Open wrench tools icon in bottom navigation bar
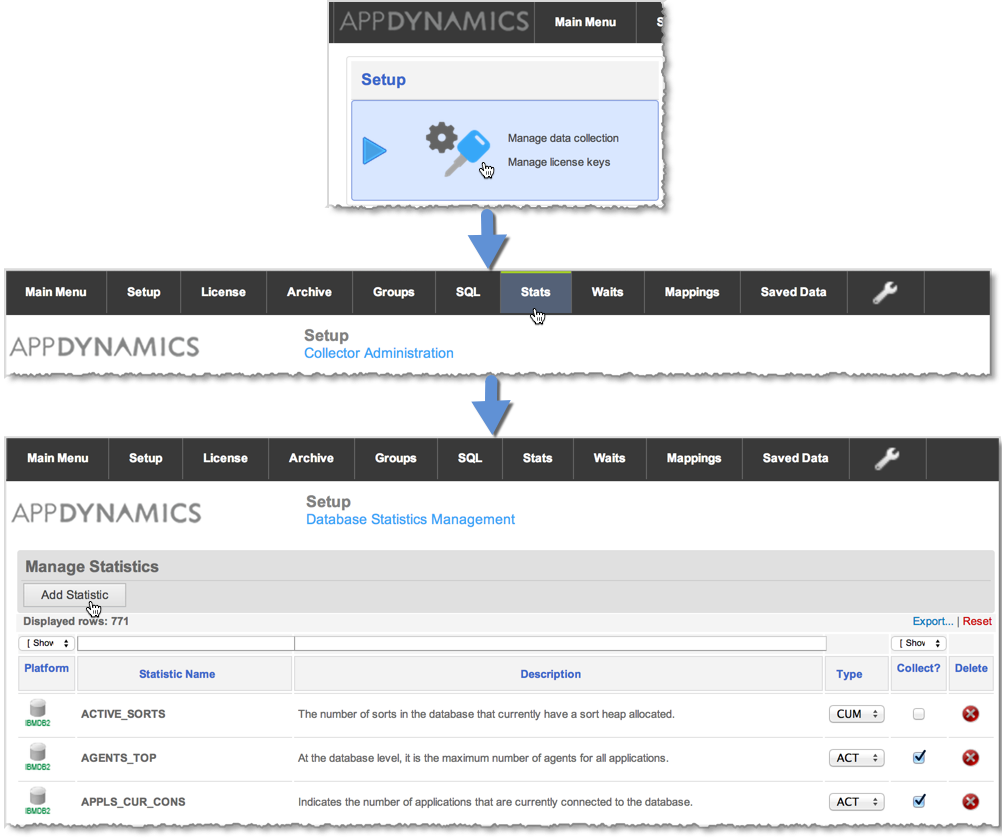 click(x=887, y=458)
